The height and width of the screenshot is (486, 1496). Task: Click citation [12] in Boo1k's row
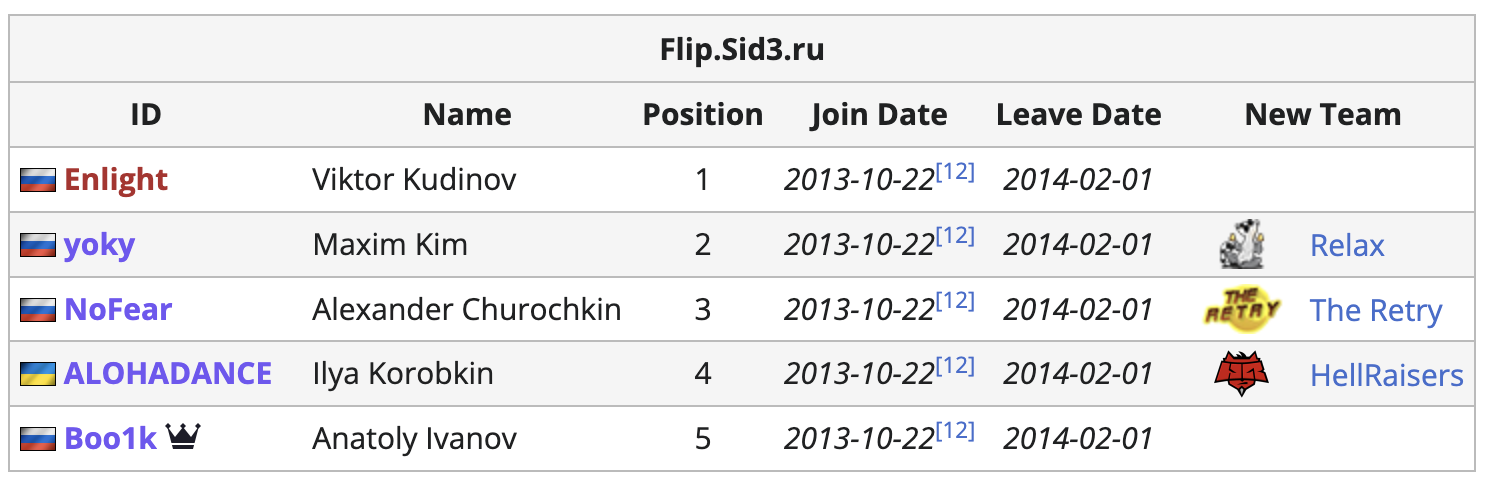(x=955, y=430)
